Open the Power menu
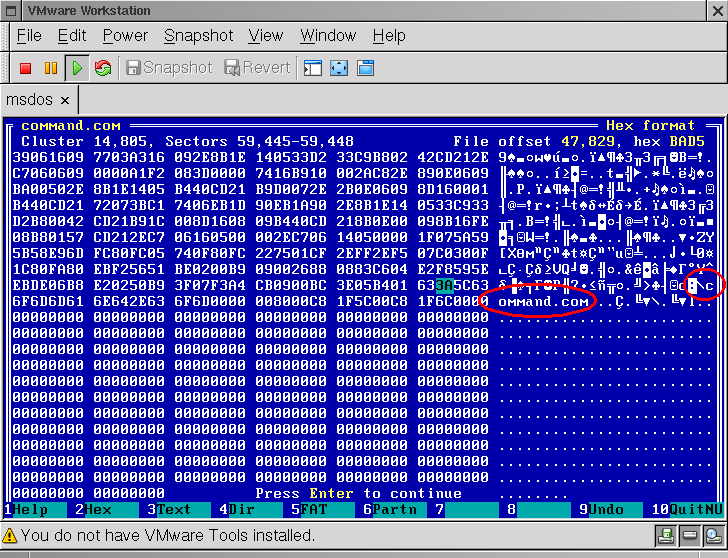Viewport: 728px width, 558px height. [125, 36]
